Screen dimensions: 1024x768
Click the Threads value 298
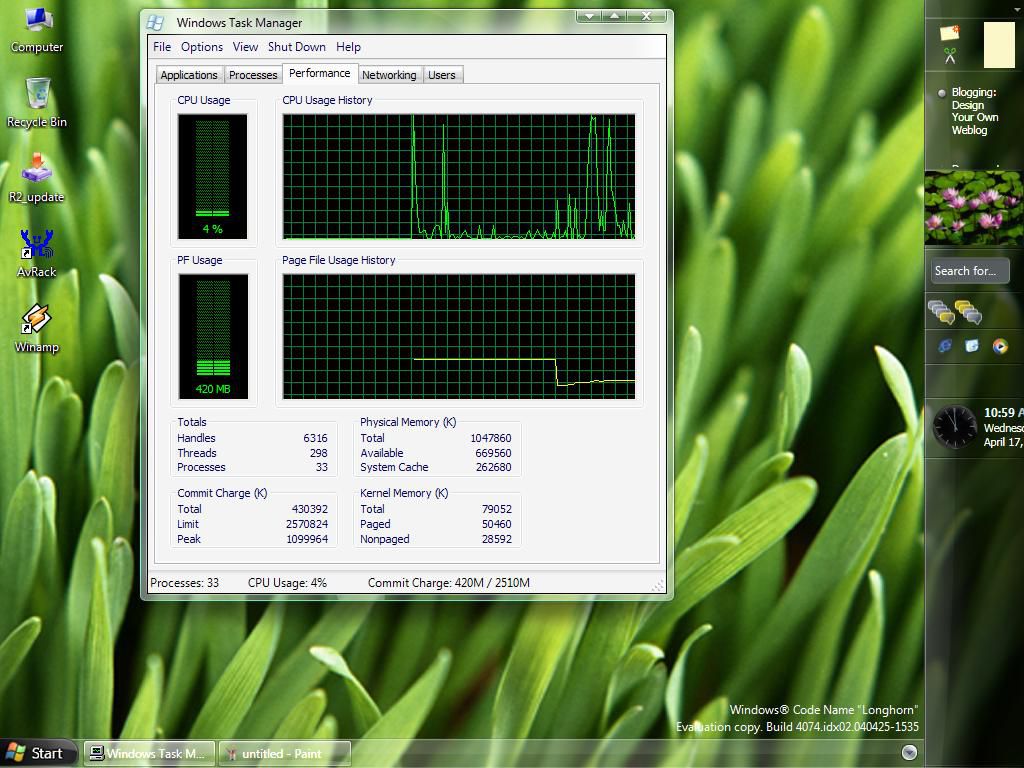click(318, 453)
